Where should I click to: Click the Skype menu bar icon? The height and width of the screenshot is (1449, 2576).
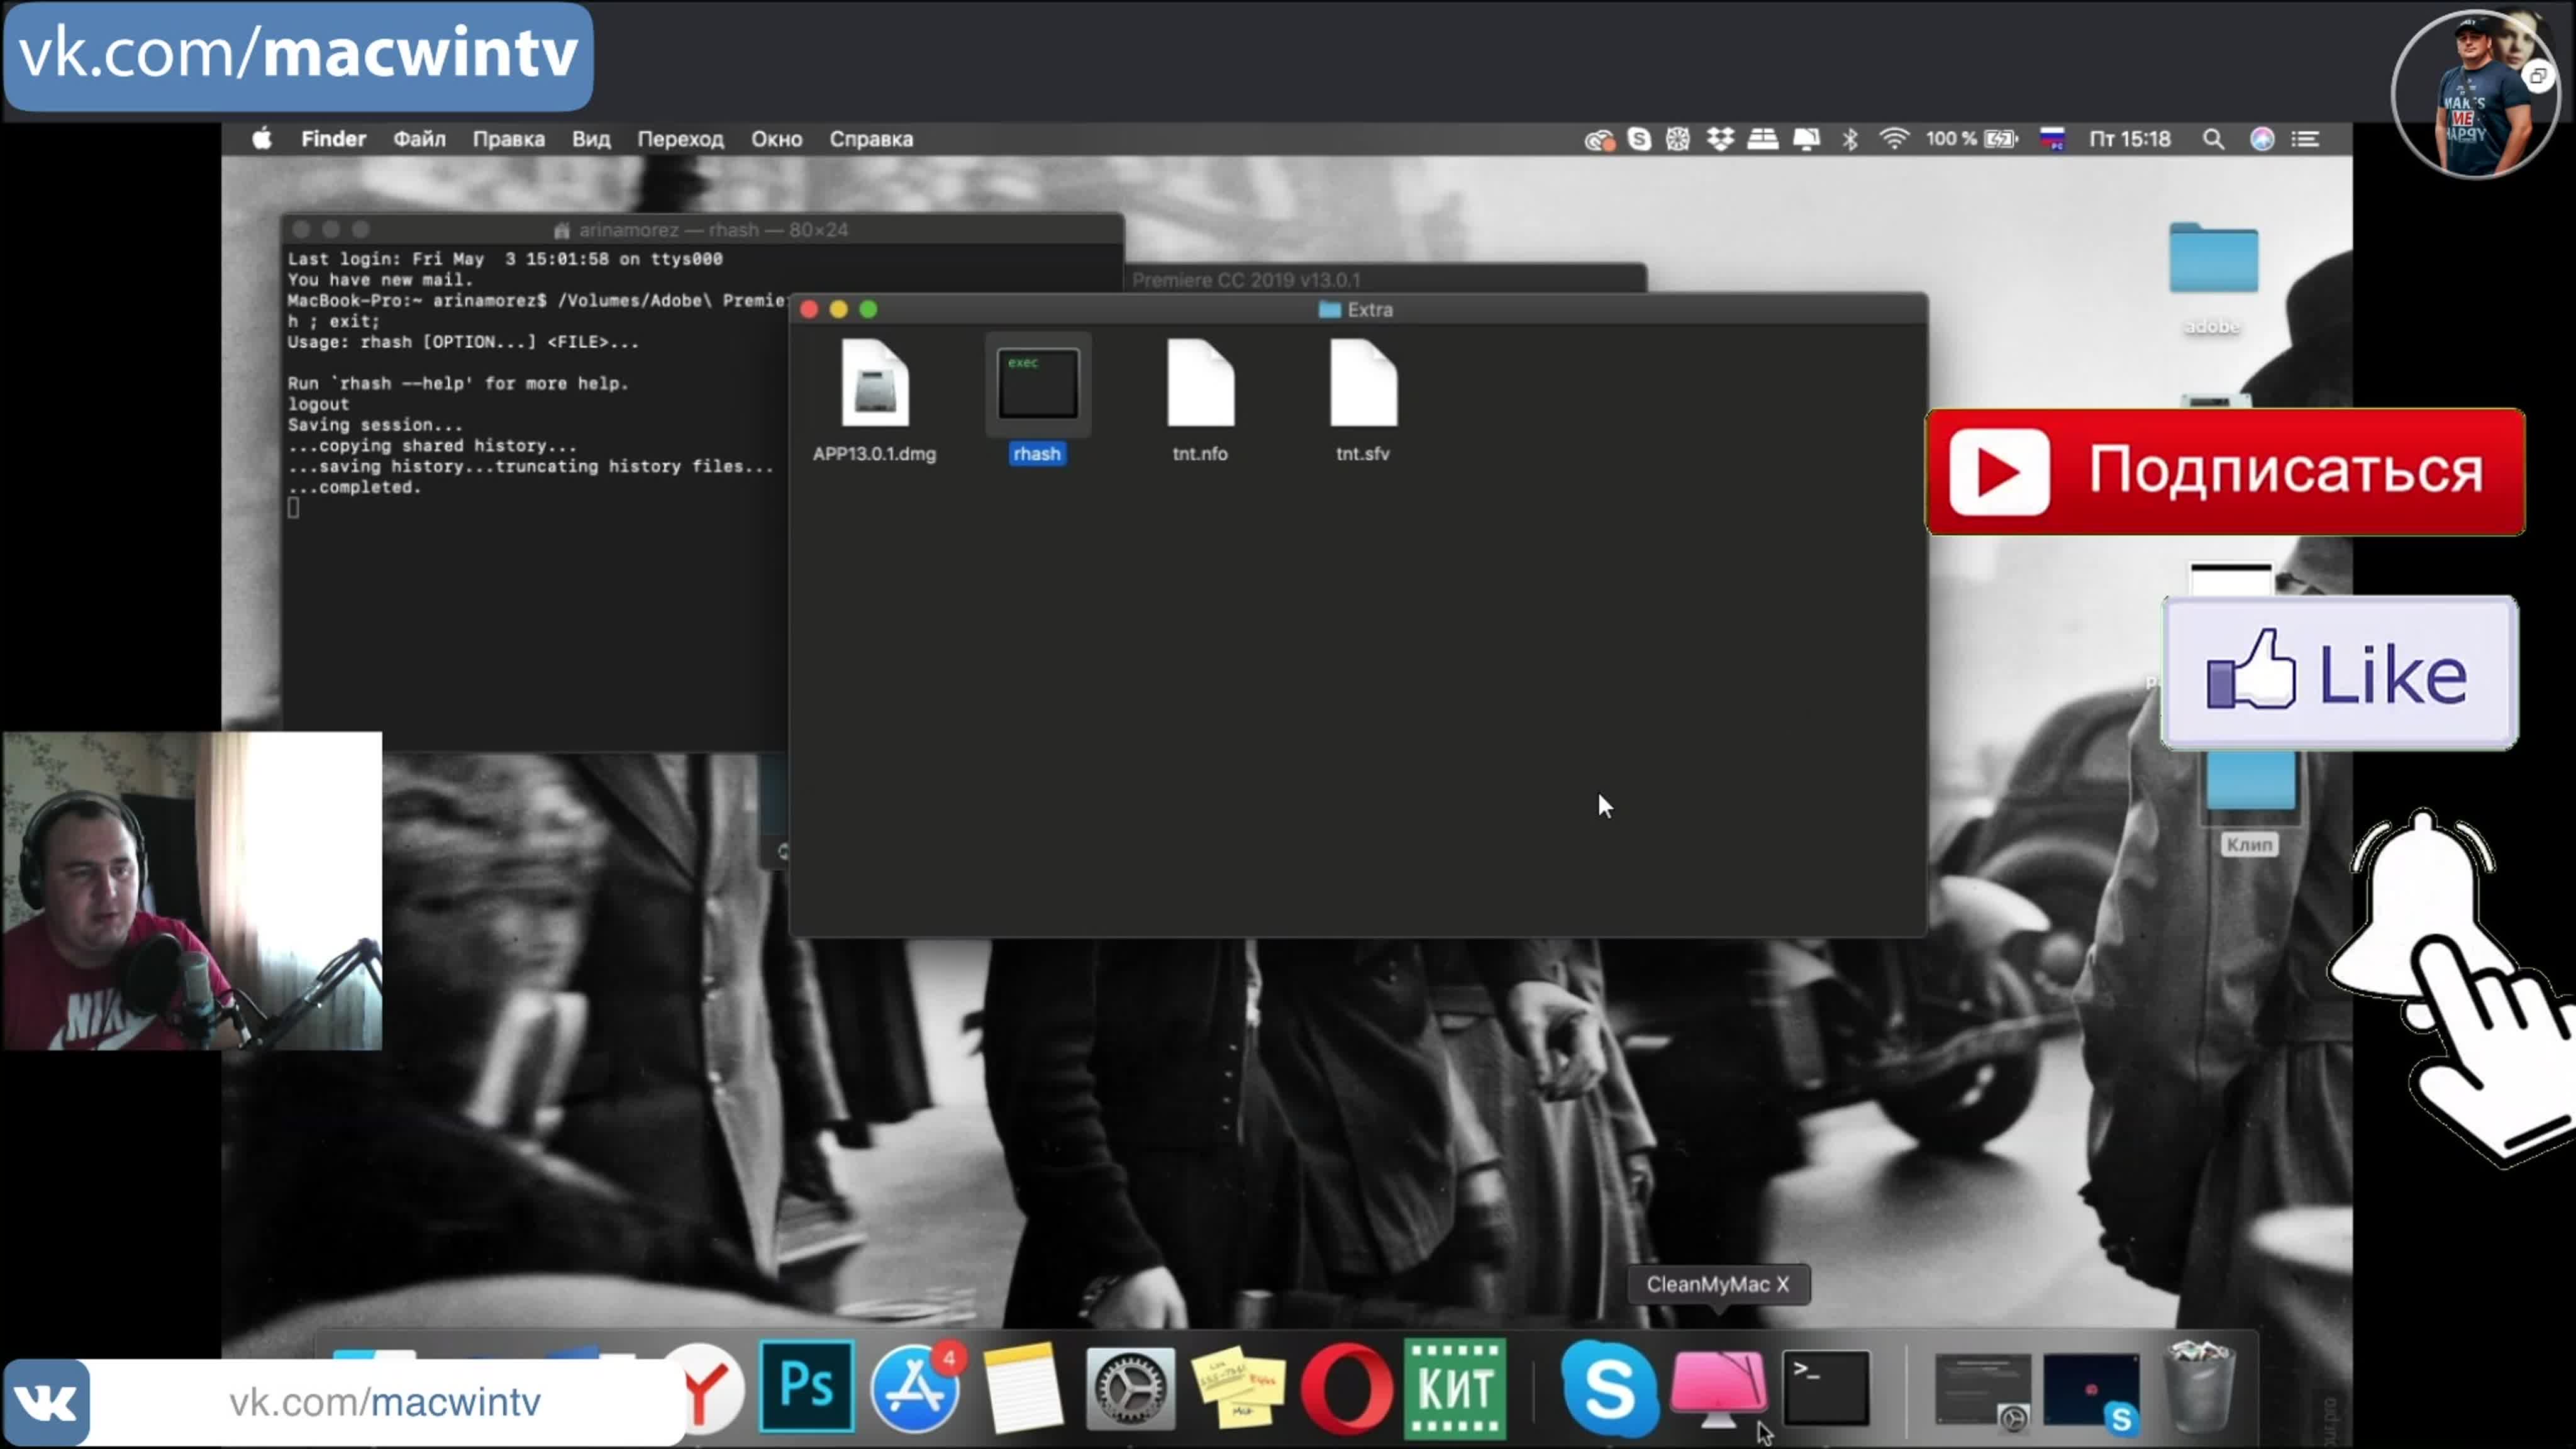pos(1638,139)
